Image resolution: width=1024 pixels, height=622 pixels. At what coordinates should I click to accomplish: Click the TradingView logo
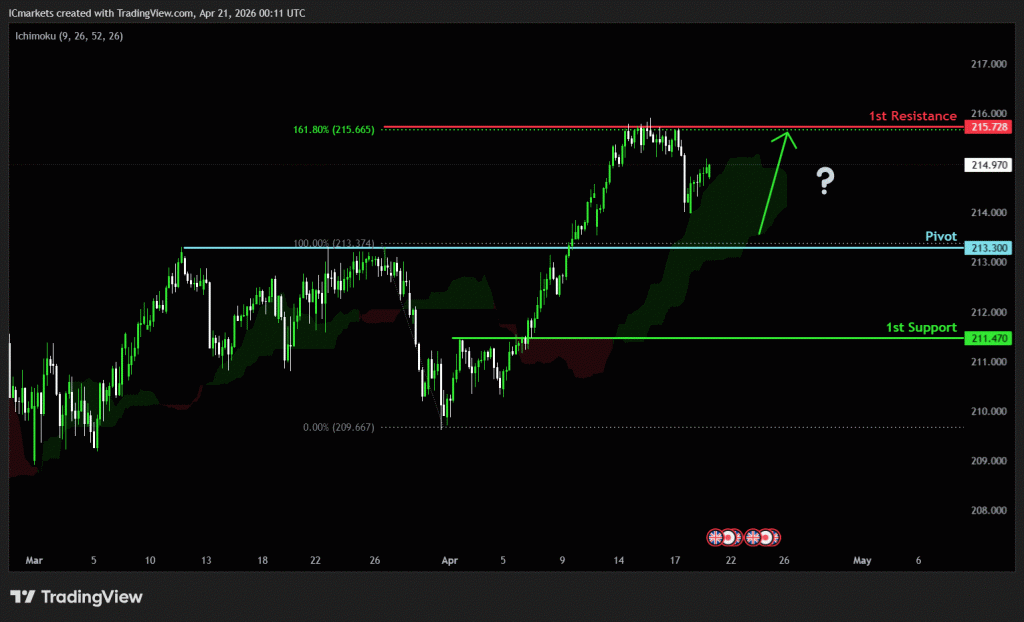tap(76, 597)
